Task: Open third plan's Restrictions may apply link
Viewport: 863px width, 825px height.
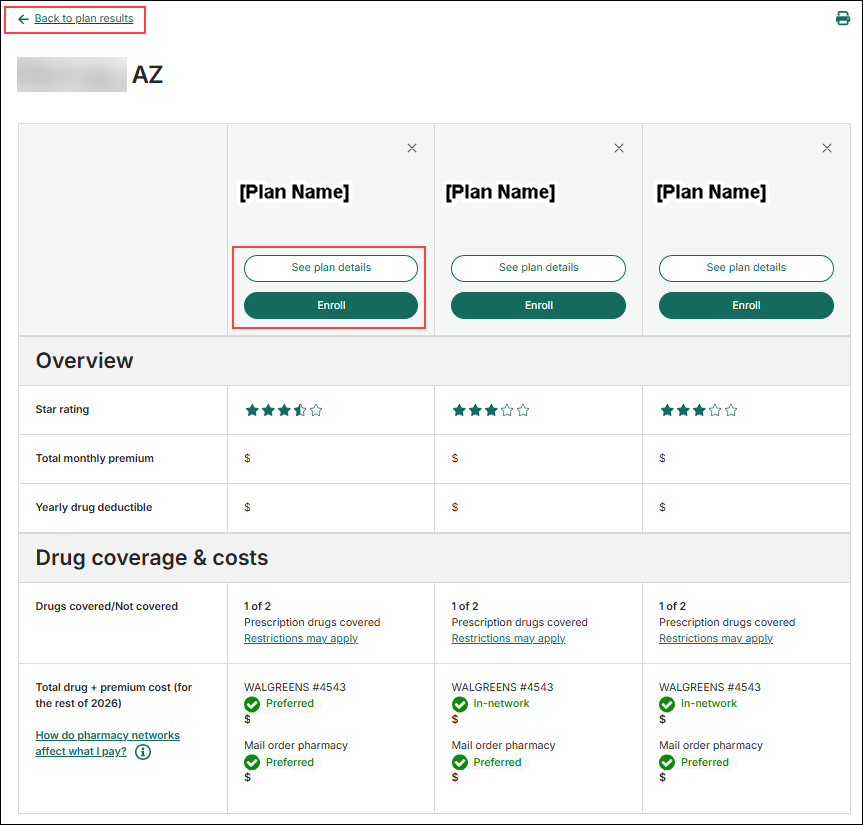Action: point(716,638)
